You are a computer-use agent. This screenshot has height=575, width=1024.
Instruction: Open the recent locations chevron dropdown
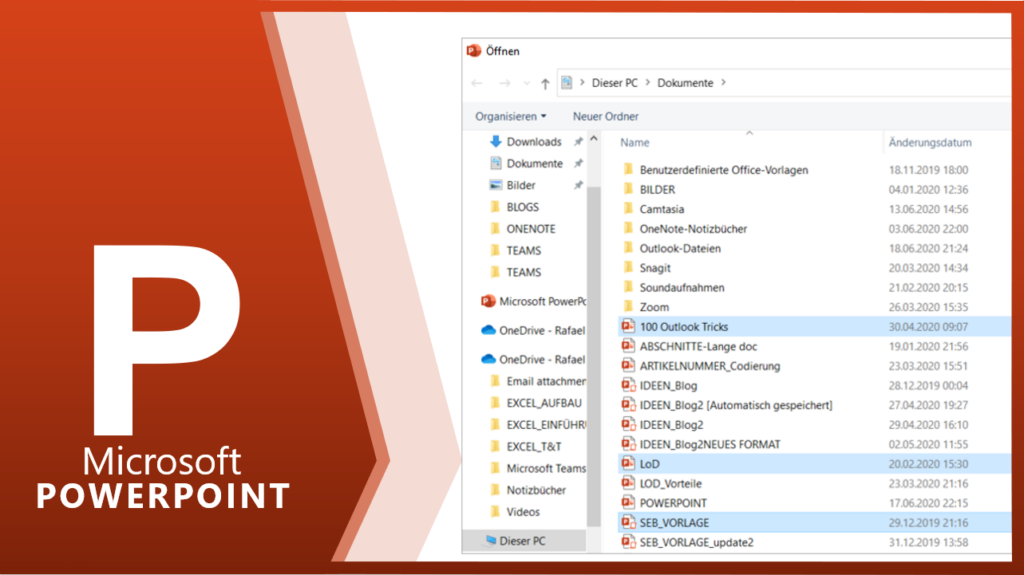tap(525, 83)
